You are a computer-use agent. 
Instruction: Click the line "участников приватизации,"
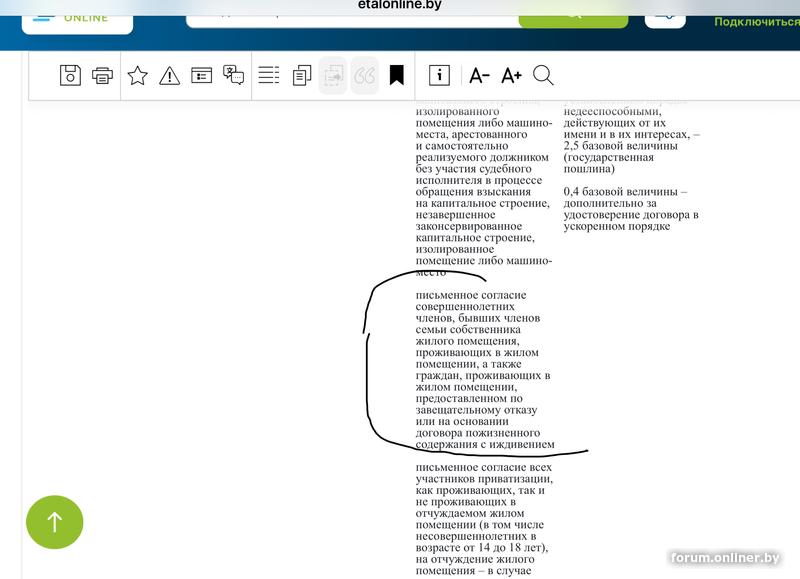pyautogui.click(x=484, y=479)
